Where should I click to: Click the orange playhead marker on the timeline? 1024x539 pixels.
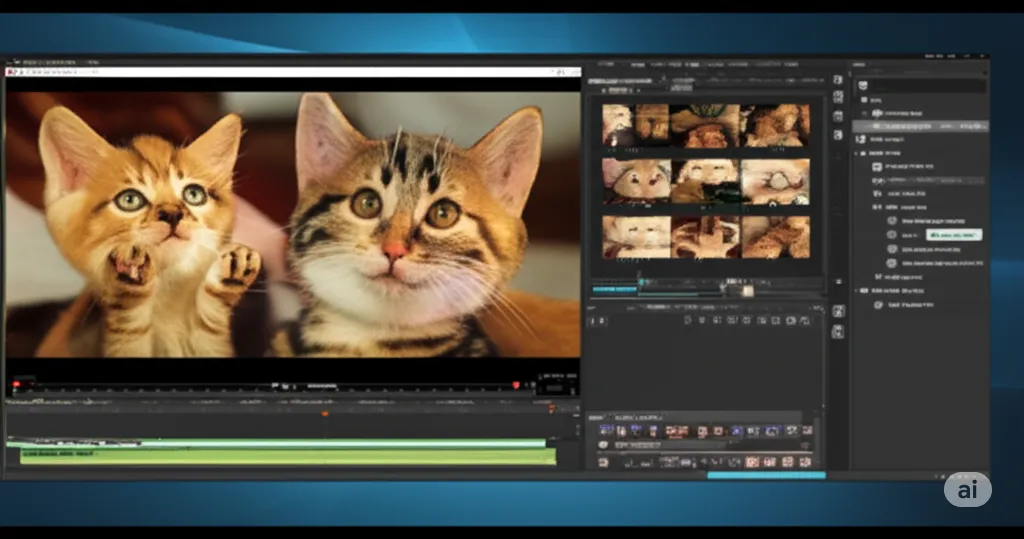(x=325, y=414)
